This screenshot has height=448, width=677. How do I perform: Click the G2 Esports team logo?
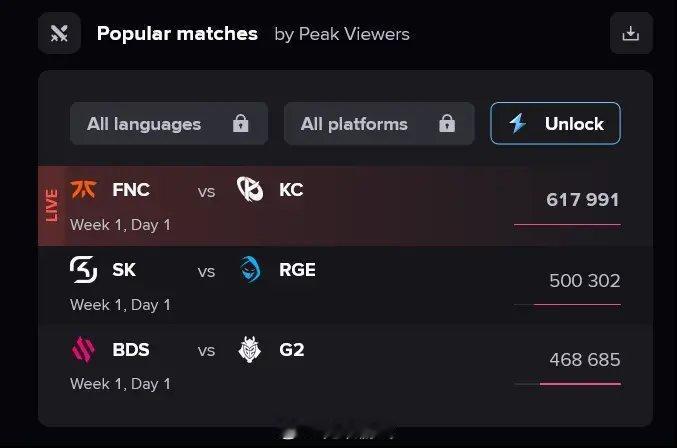pos(249,350)
